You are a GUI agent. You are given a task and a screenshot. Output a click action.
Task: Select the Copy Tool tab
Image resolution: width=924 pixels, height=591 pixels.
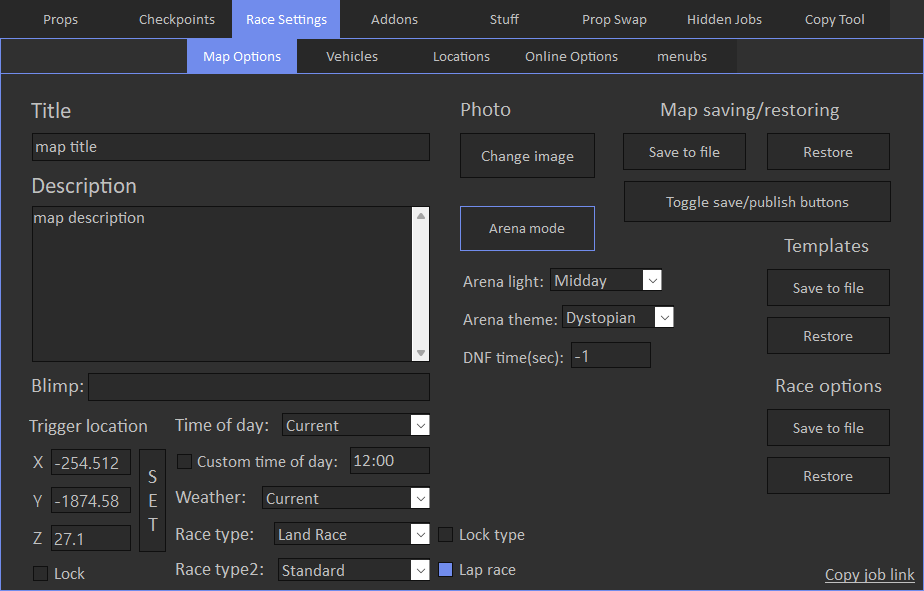834,19
